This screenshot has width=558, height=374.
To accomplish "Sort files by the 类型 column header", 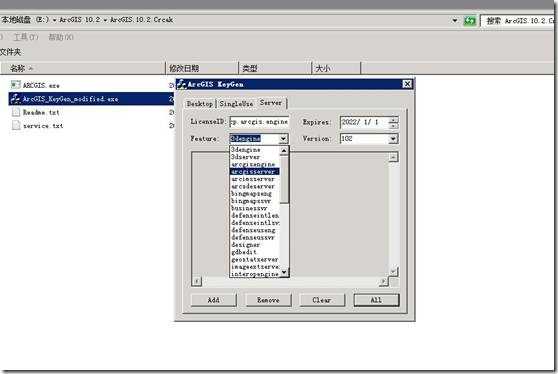I will [275, 68].
